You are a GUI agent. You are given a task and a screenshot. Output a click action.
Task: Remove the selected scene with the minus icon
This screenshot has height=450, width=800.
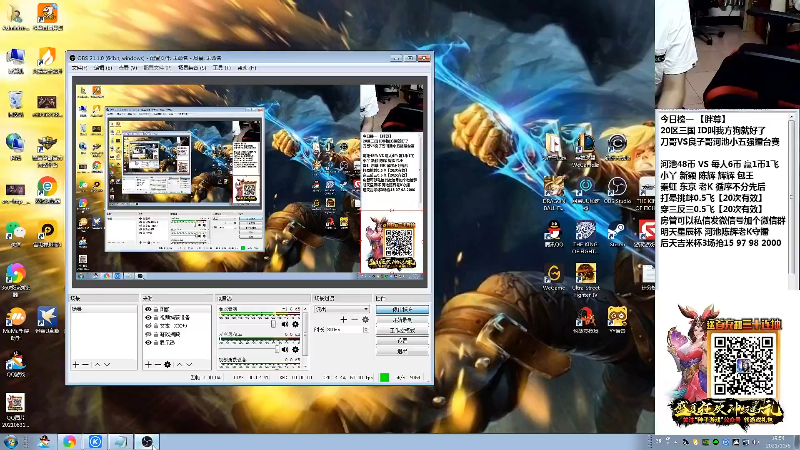[x=85, y=364]
